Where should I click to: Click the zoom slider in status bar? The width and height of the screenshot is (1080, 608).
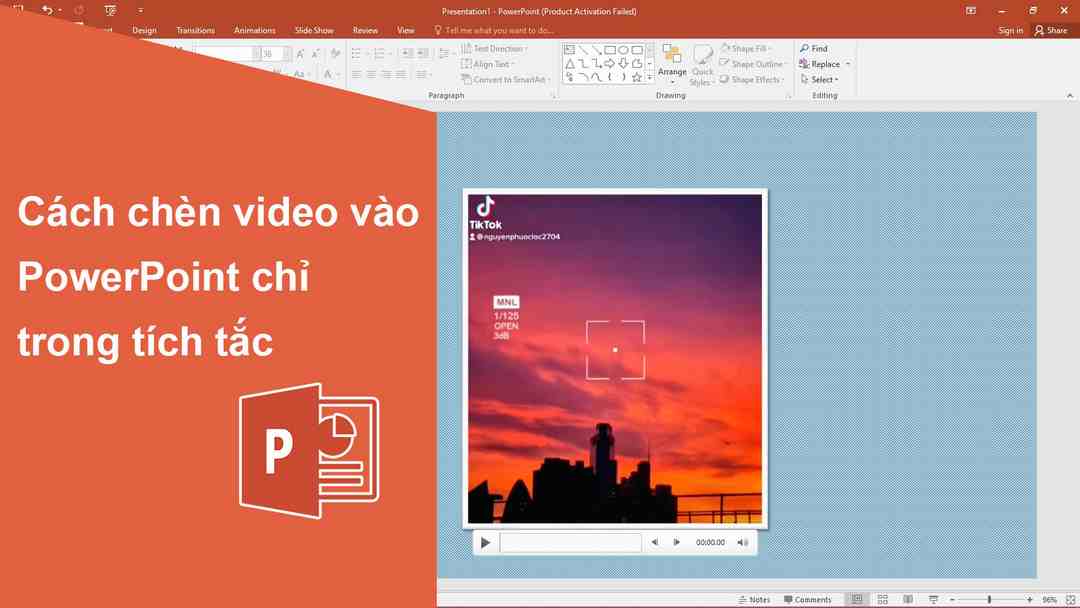[990, 600]
